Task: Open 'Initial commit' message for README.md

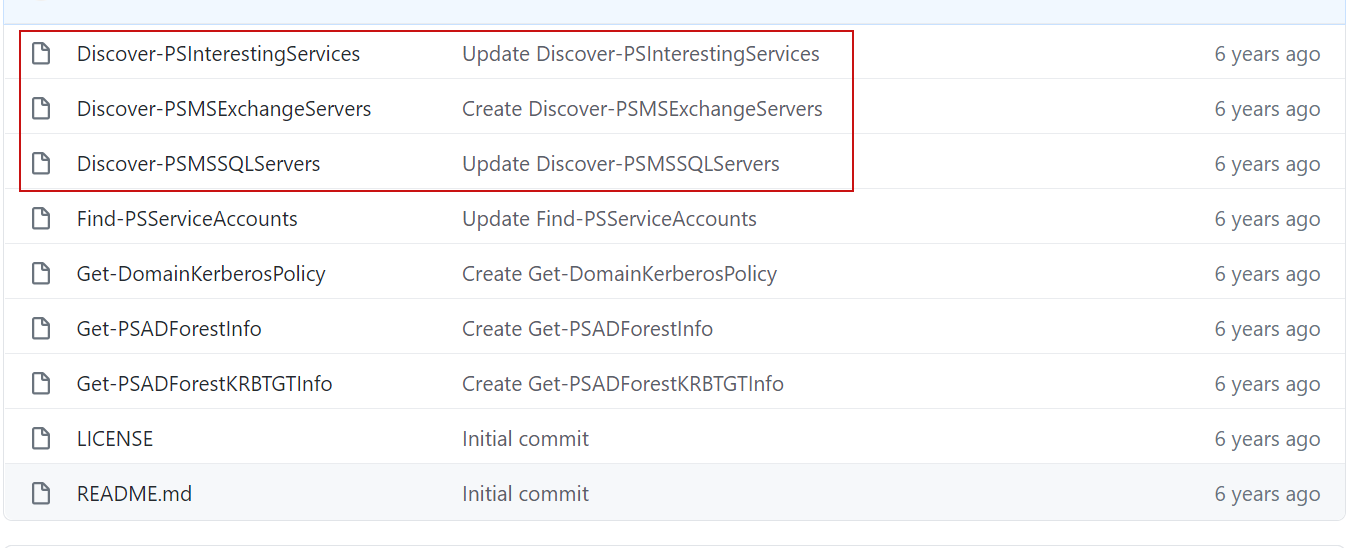Action: click(x=525, y=494)
